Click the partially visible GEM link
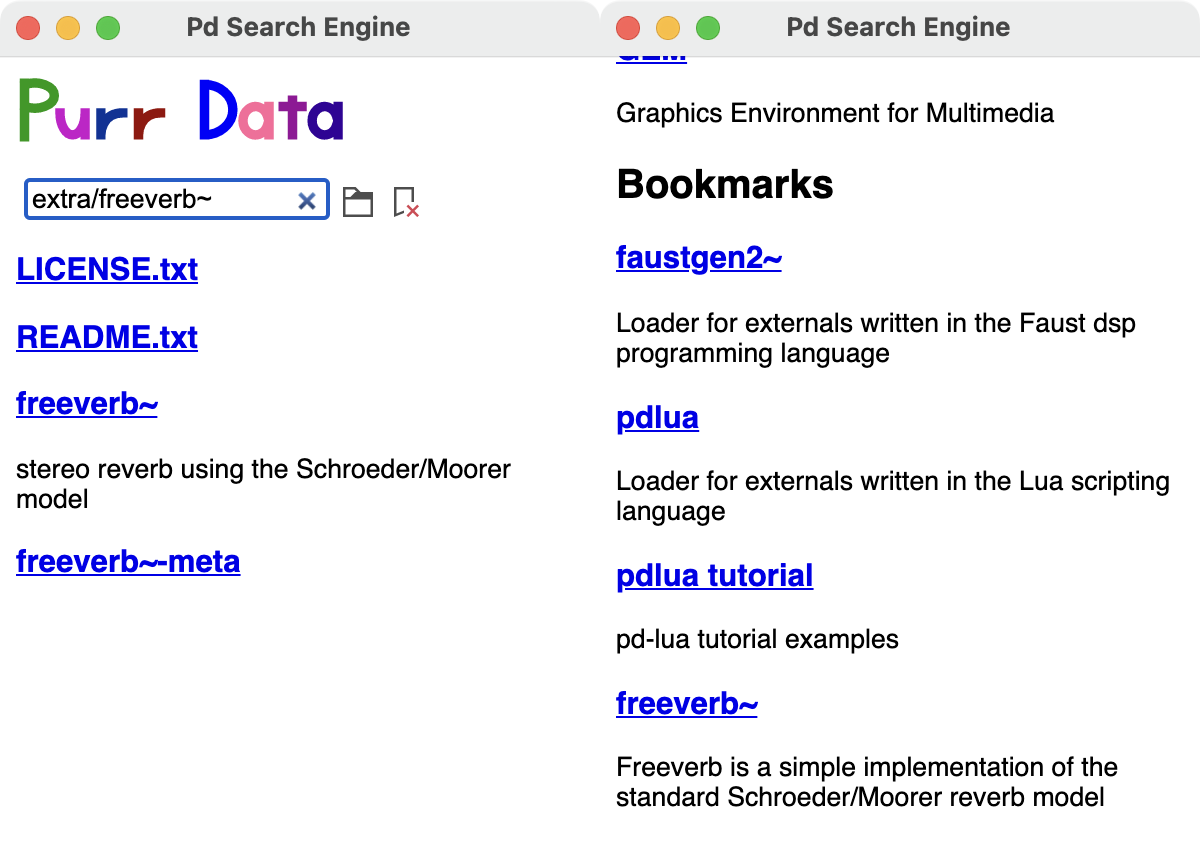 point(652,60)
